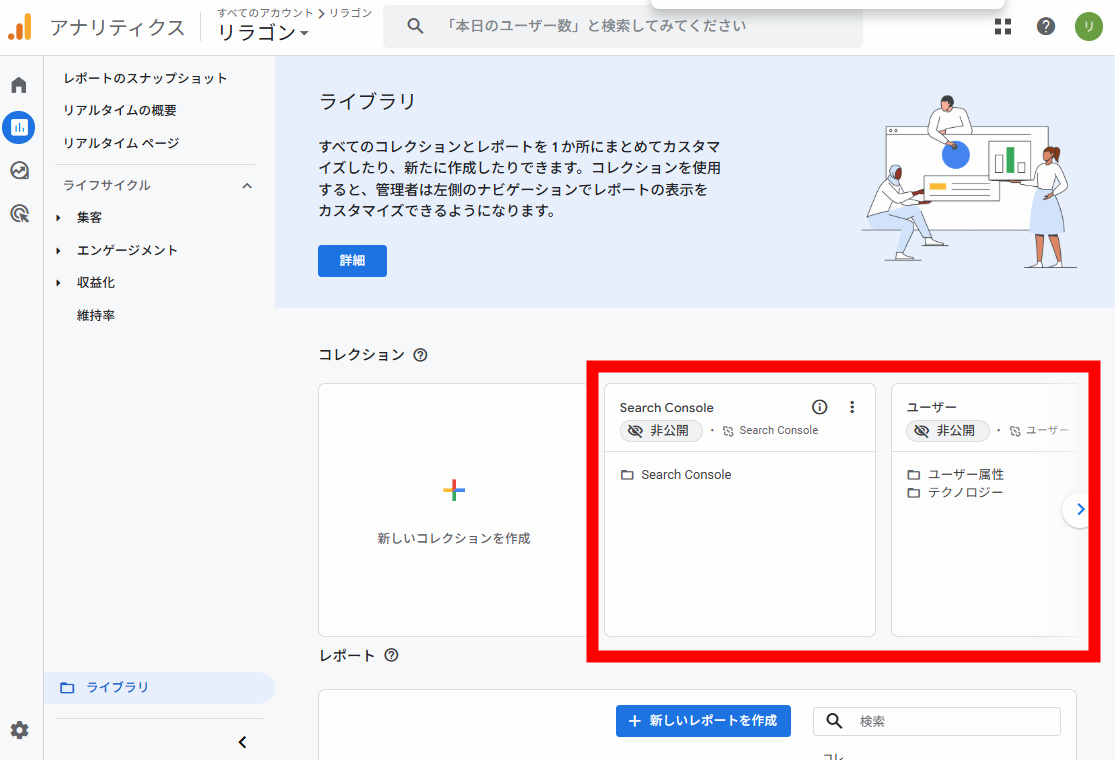This screenshot has height=760, width=1115.
Task: Click the 非公開 badge on Search Console card
Action: 661,431
